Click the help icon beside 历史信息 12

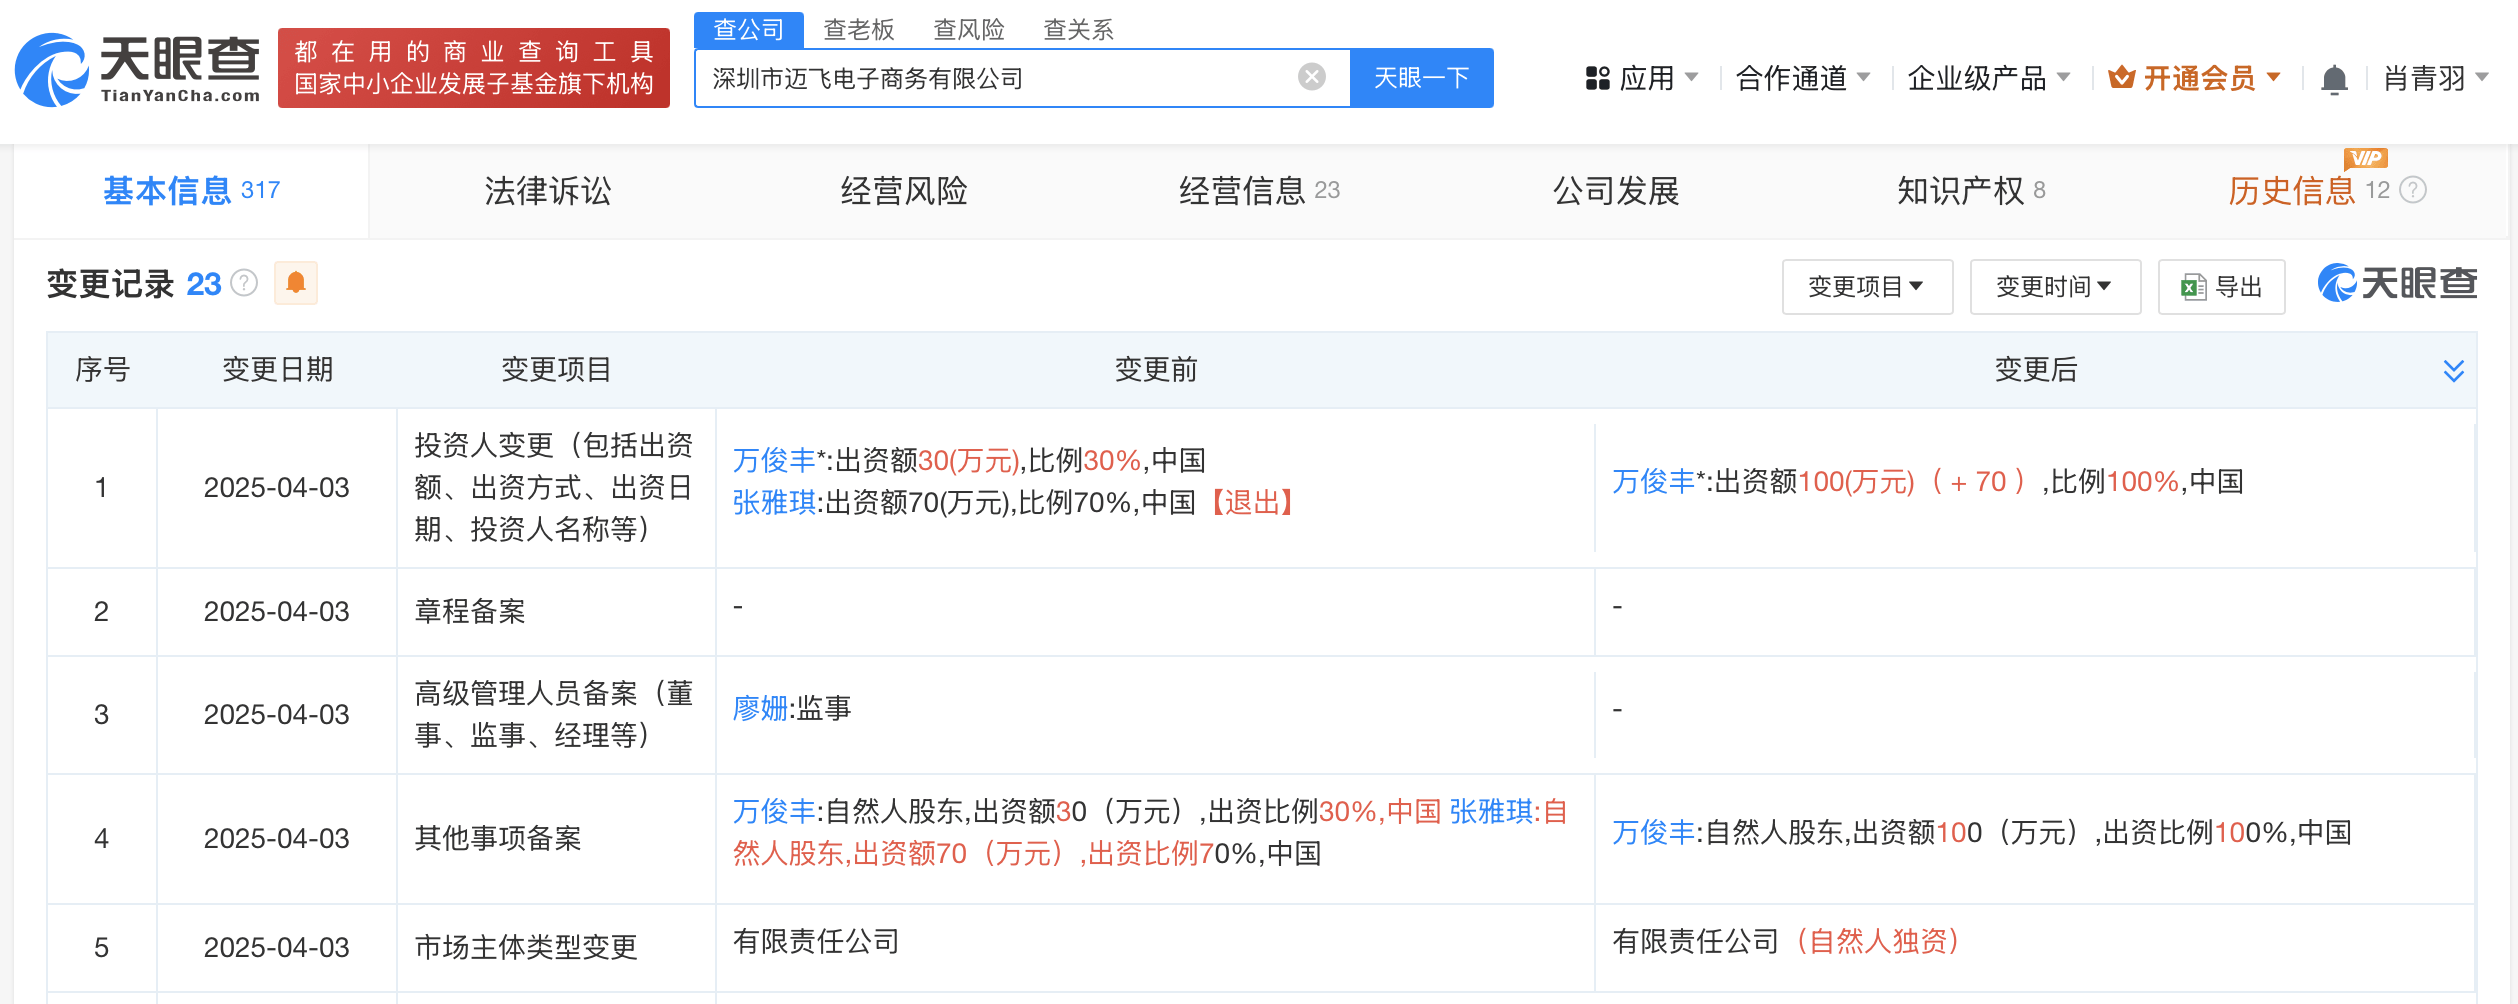tap(2413, 190)
